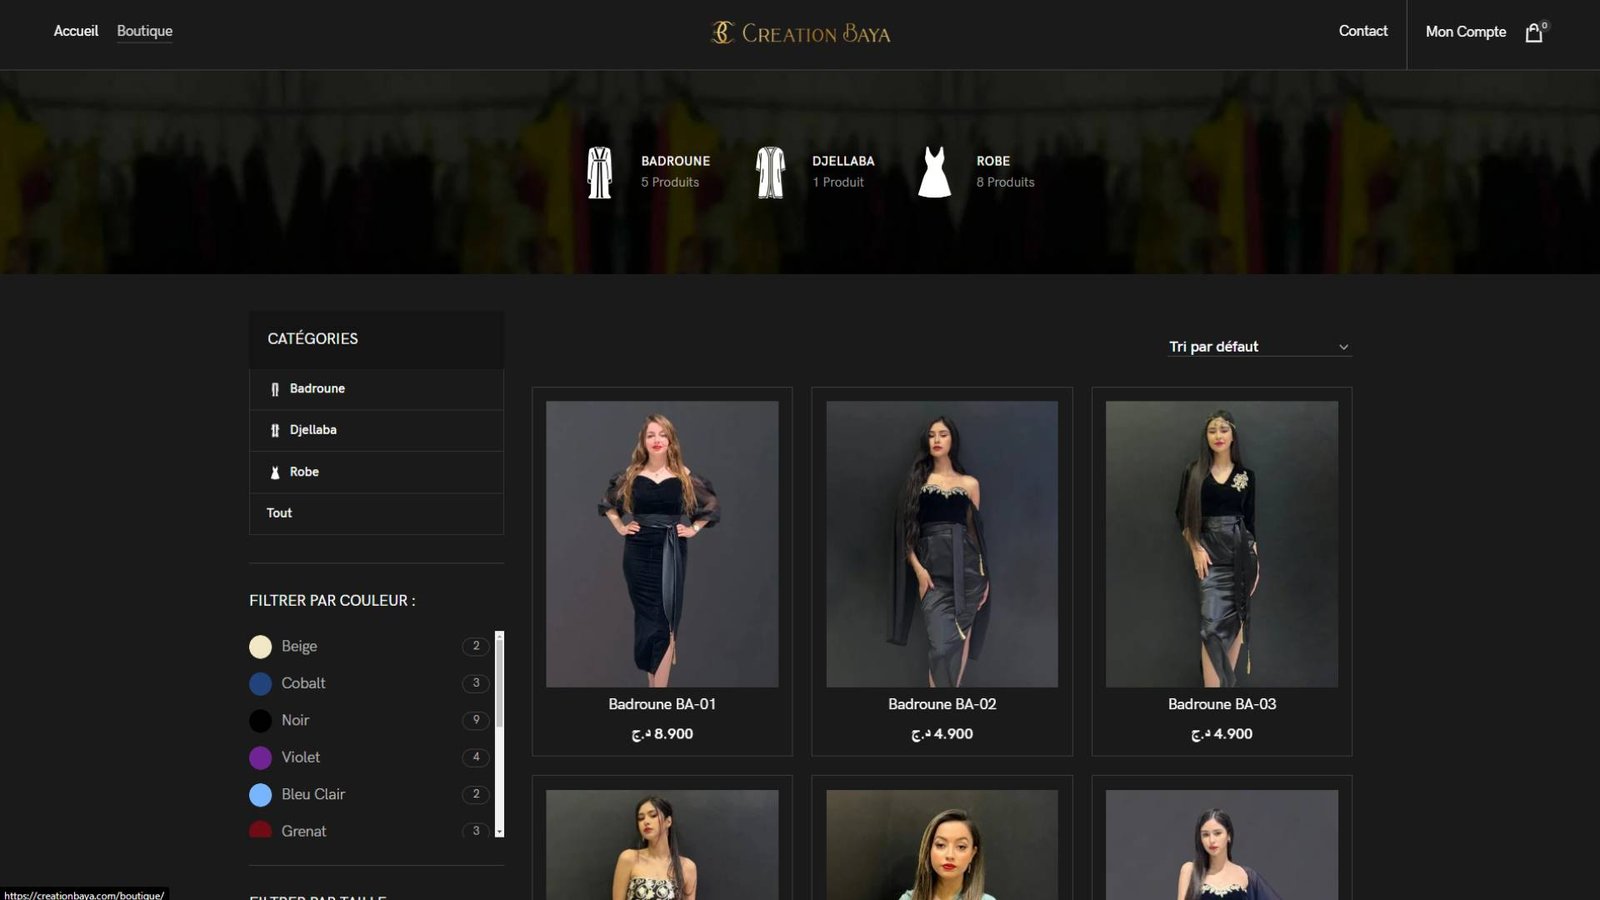Click the Badroune icon in the Catégories sidebar
Screen dimensions: 1600x900
(274, 389)
